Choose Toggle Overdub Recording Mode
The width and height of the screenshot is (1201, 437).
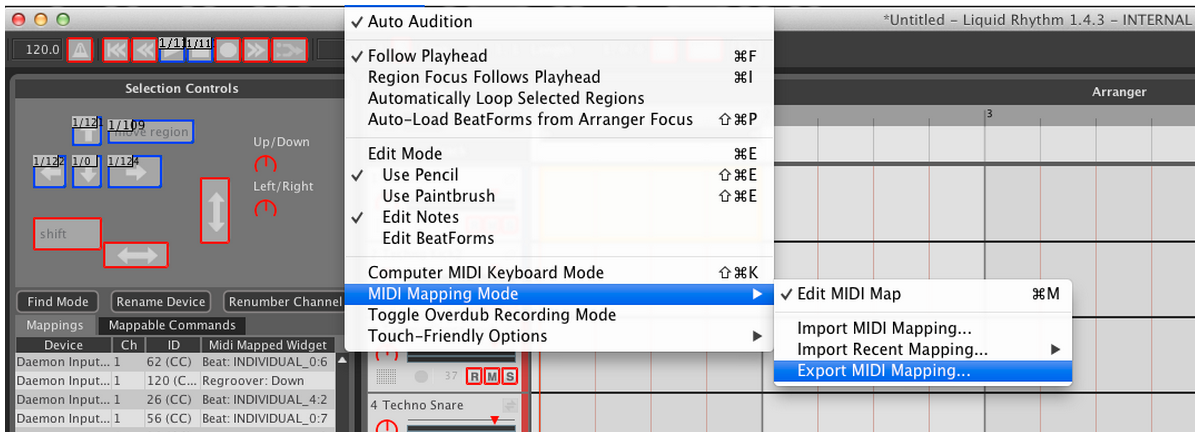coord(559,315)
